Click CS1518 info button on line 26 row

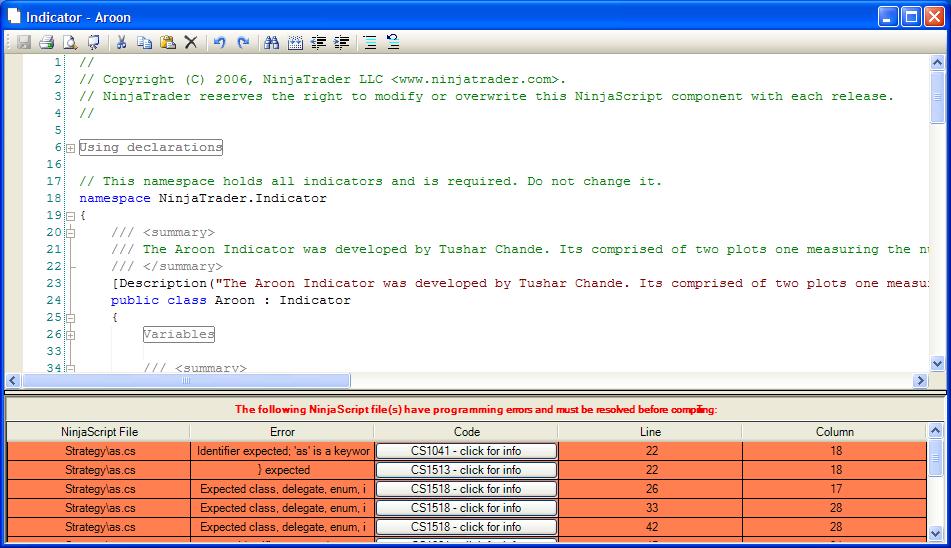[x=466, y=489]
